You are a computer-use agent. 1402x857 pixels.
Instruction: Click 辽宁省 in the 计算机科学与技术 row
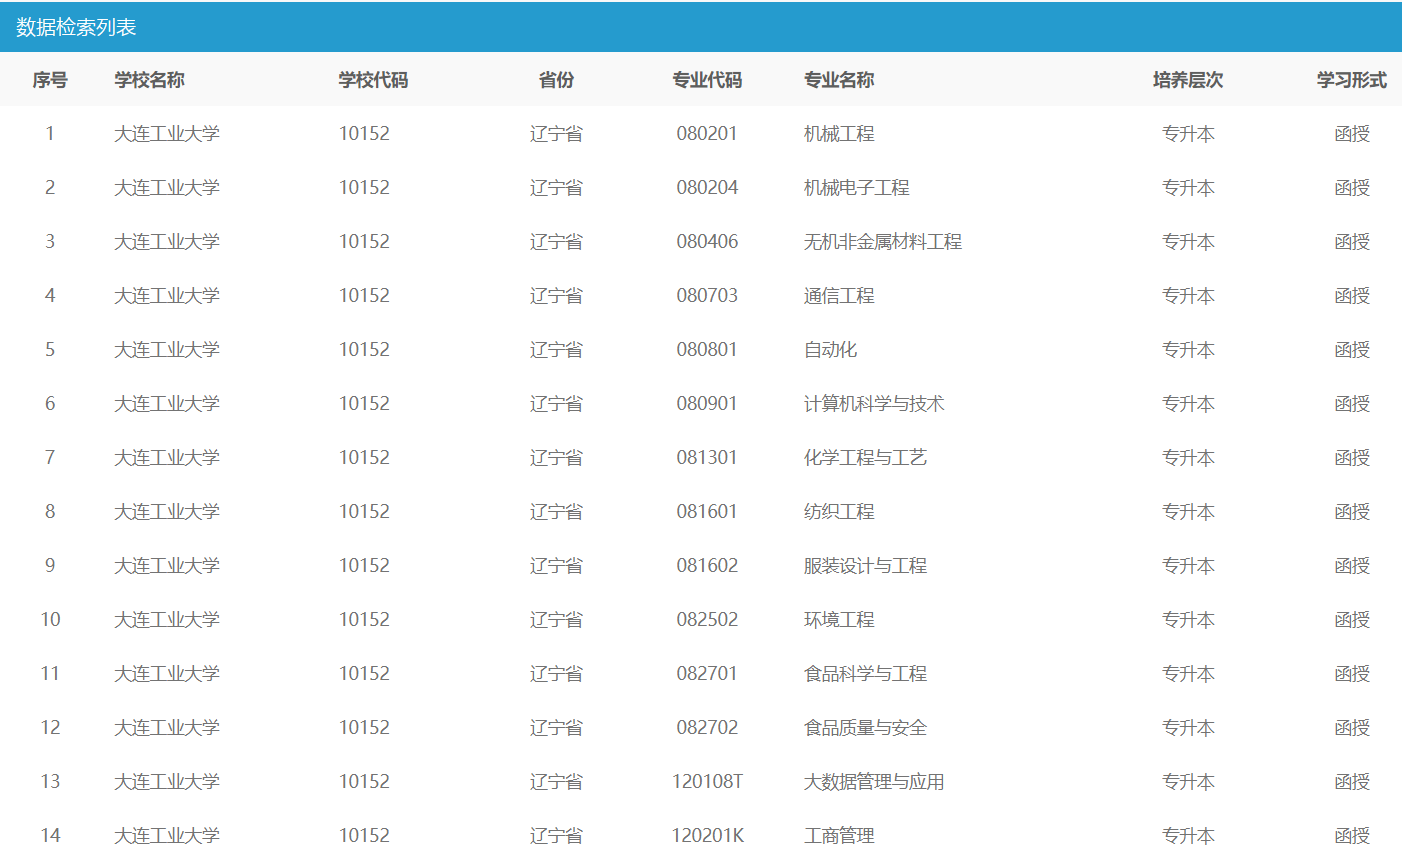[556, 404]
